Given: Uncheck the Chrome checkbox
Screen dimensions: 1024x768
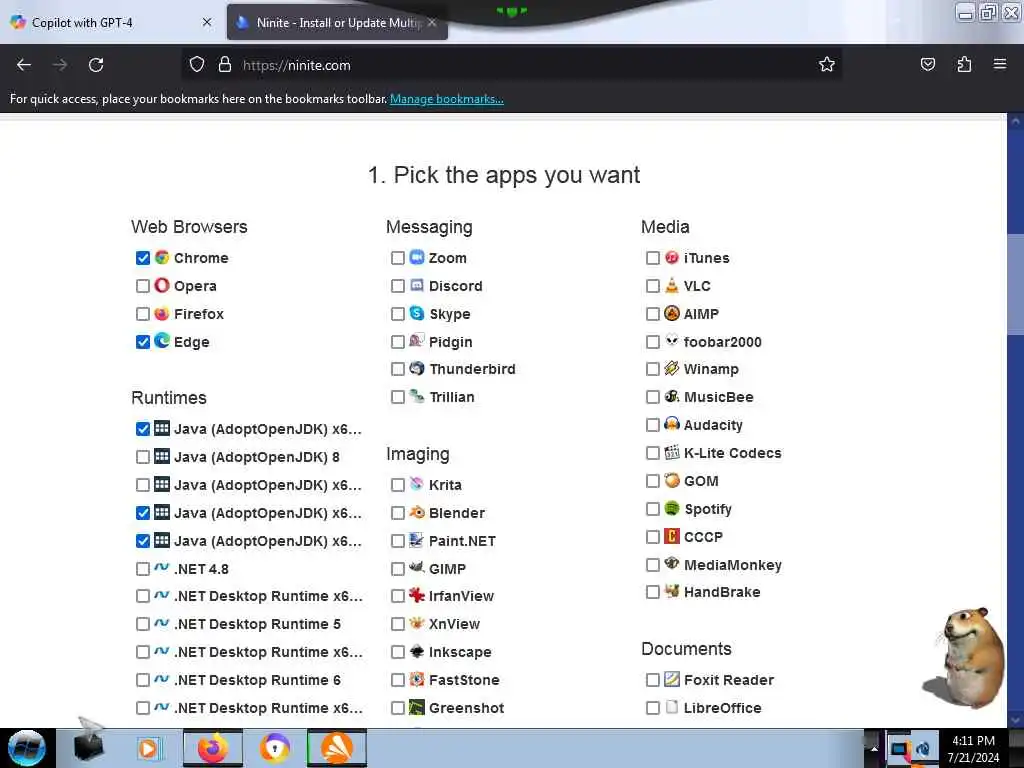Looking at the screenshot, I should [x=143, y=258].
